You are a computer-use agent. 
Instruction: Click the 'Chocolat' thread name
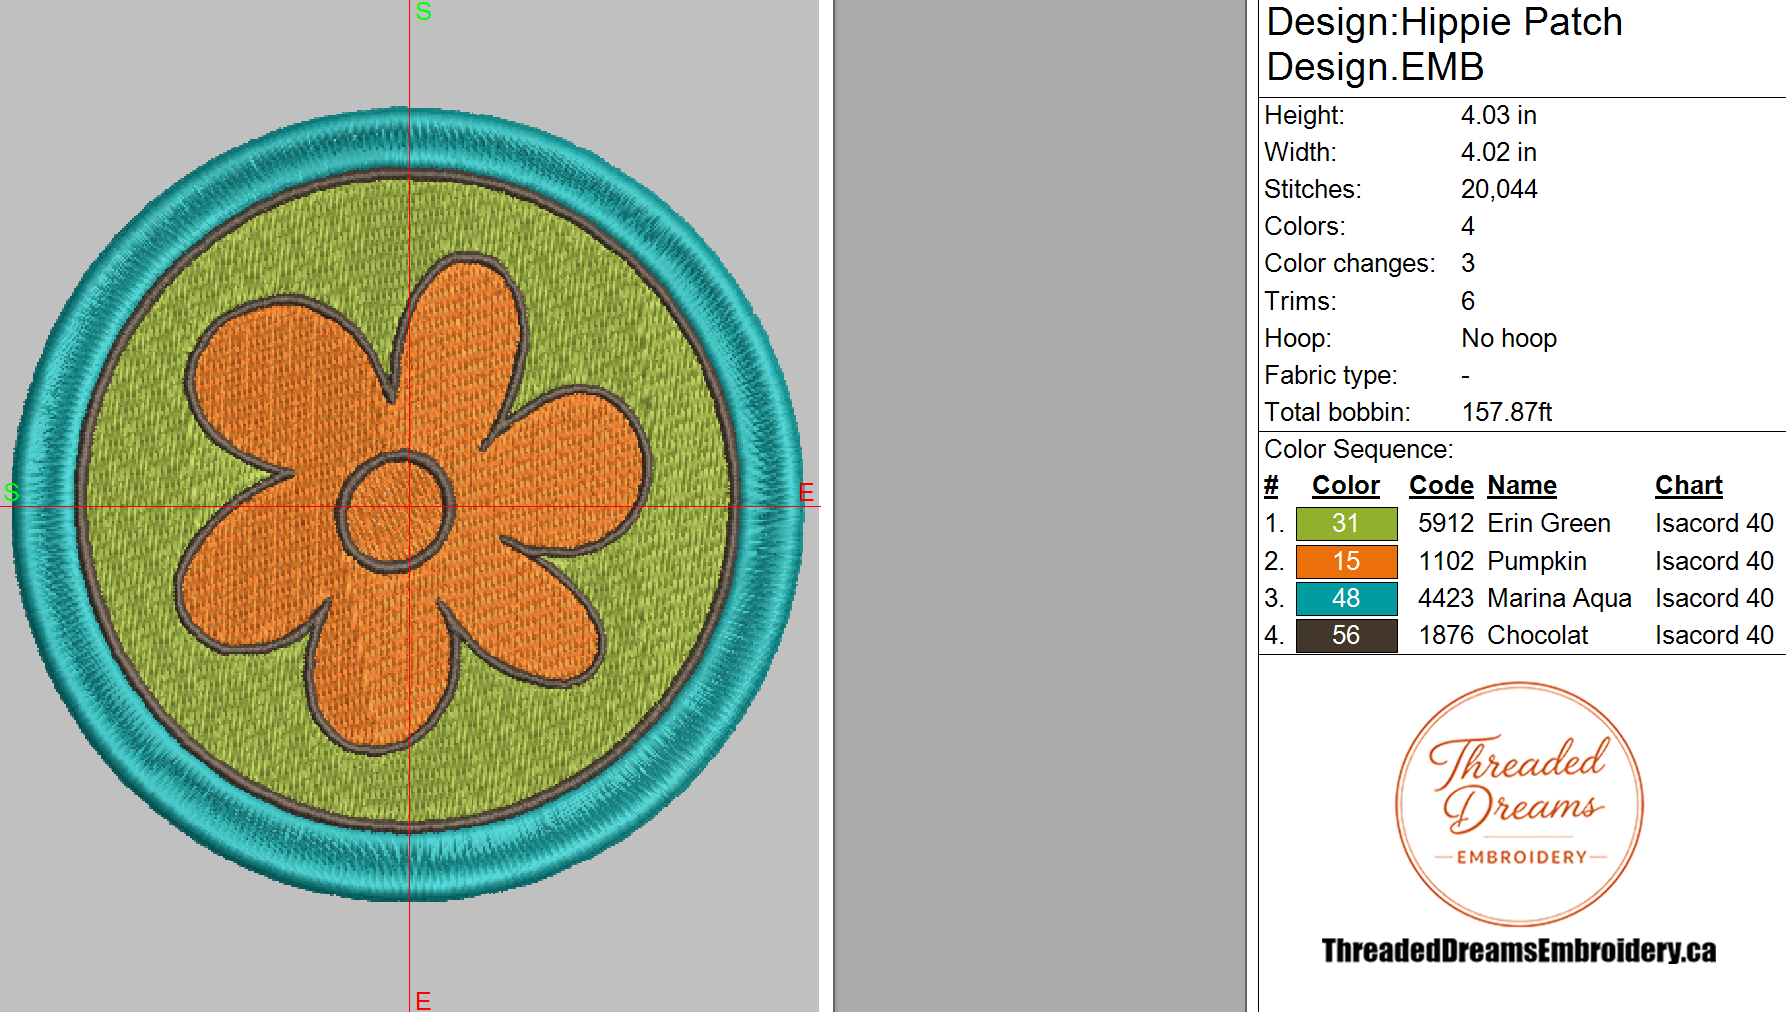1537,635
